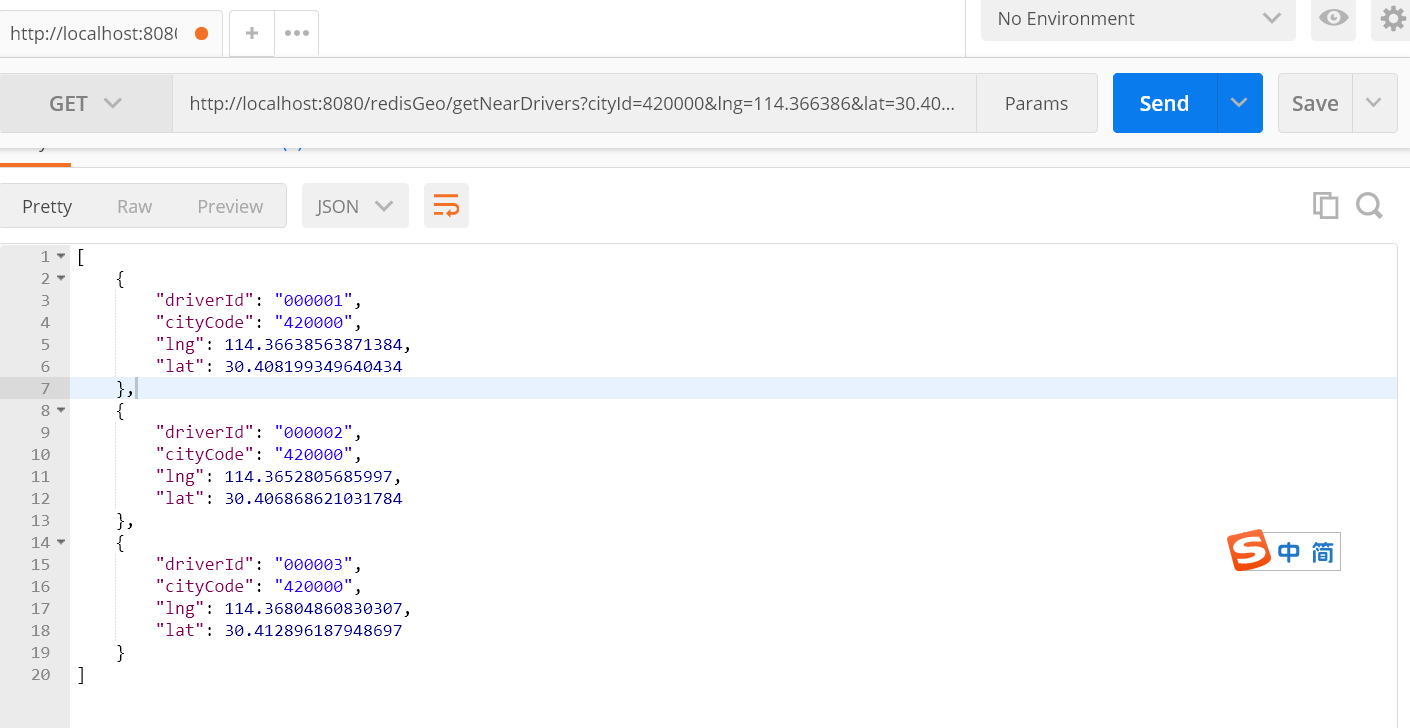Toggle Sogou Chinese/English mode 中

pyautogui.click(x=1289, y=552)
